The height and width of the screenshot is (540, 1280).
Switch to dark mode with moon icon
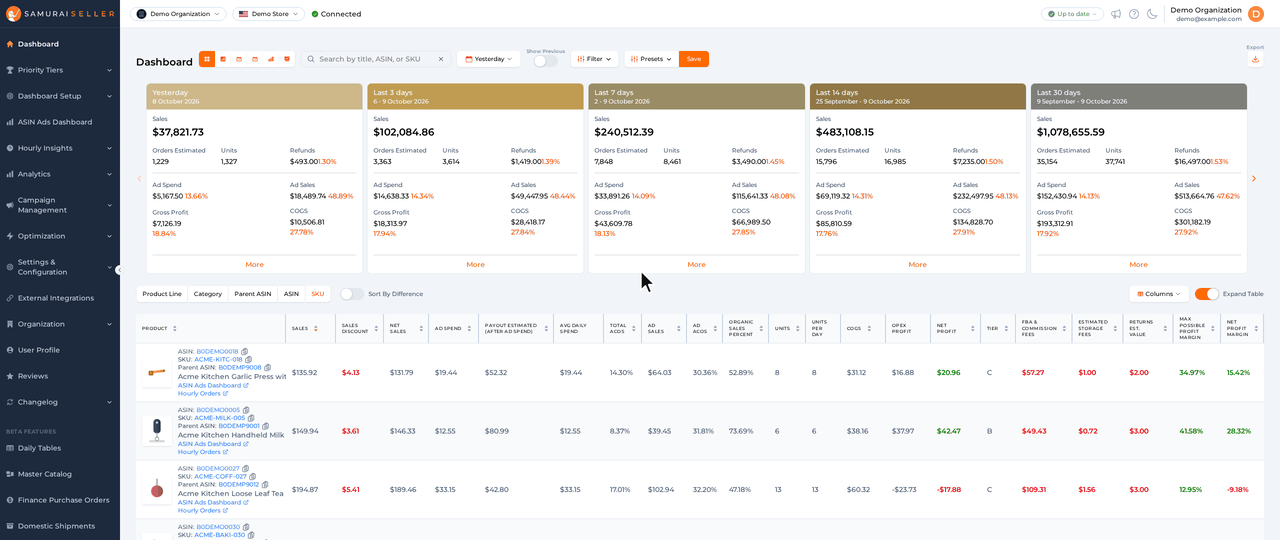(x=1152, y=14)
